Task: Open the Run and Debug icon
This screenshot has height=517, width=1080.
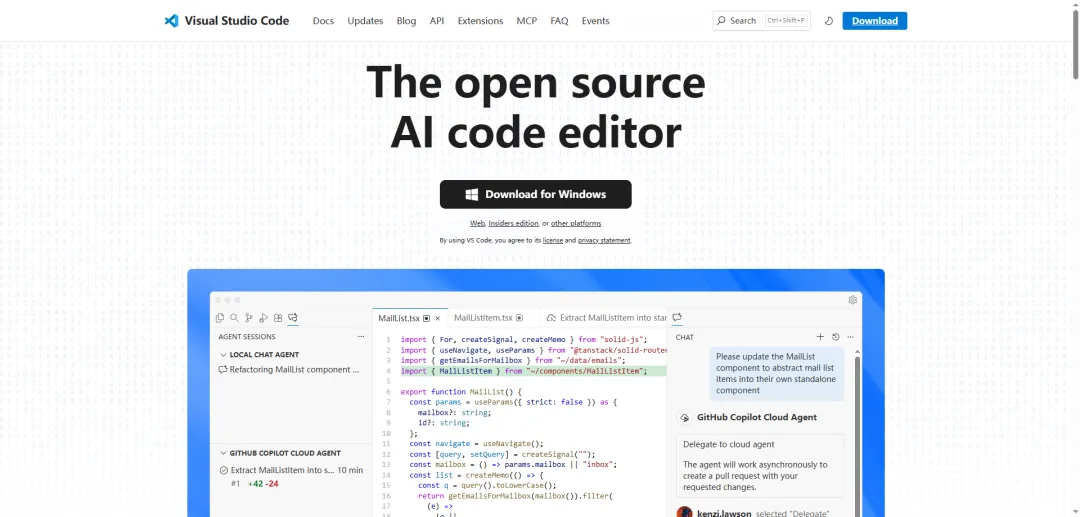Action: [263, 318]
